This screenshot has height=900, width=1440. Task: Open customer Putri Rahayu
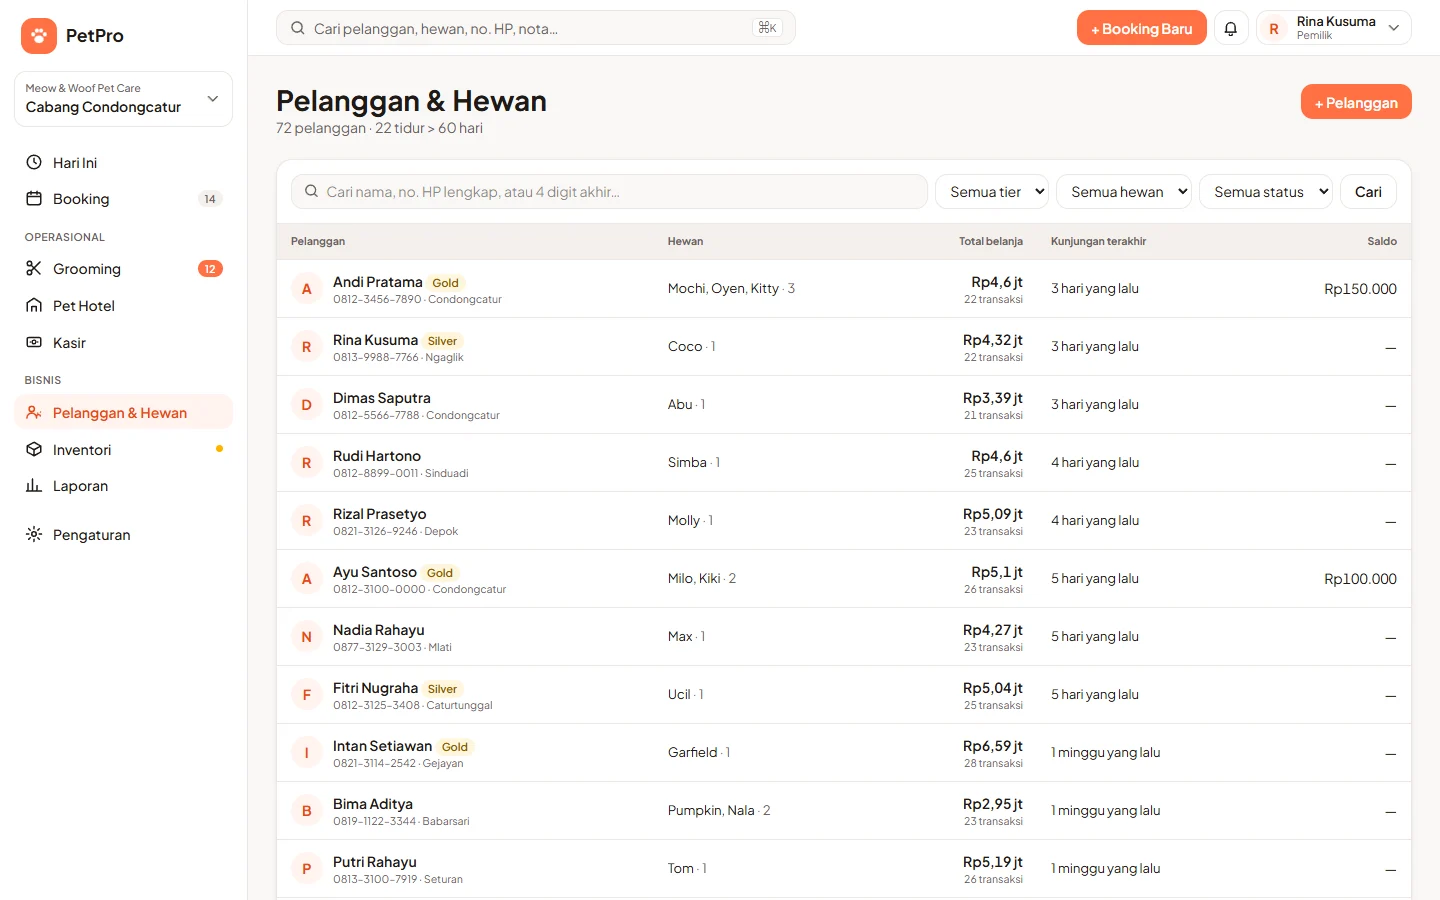click(844, 869)
